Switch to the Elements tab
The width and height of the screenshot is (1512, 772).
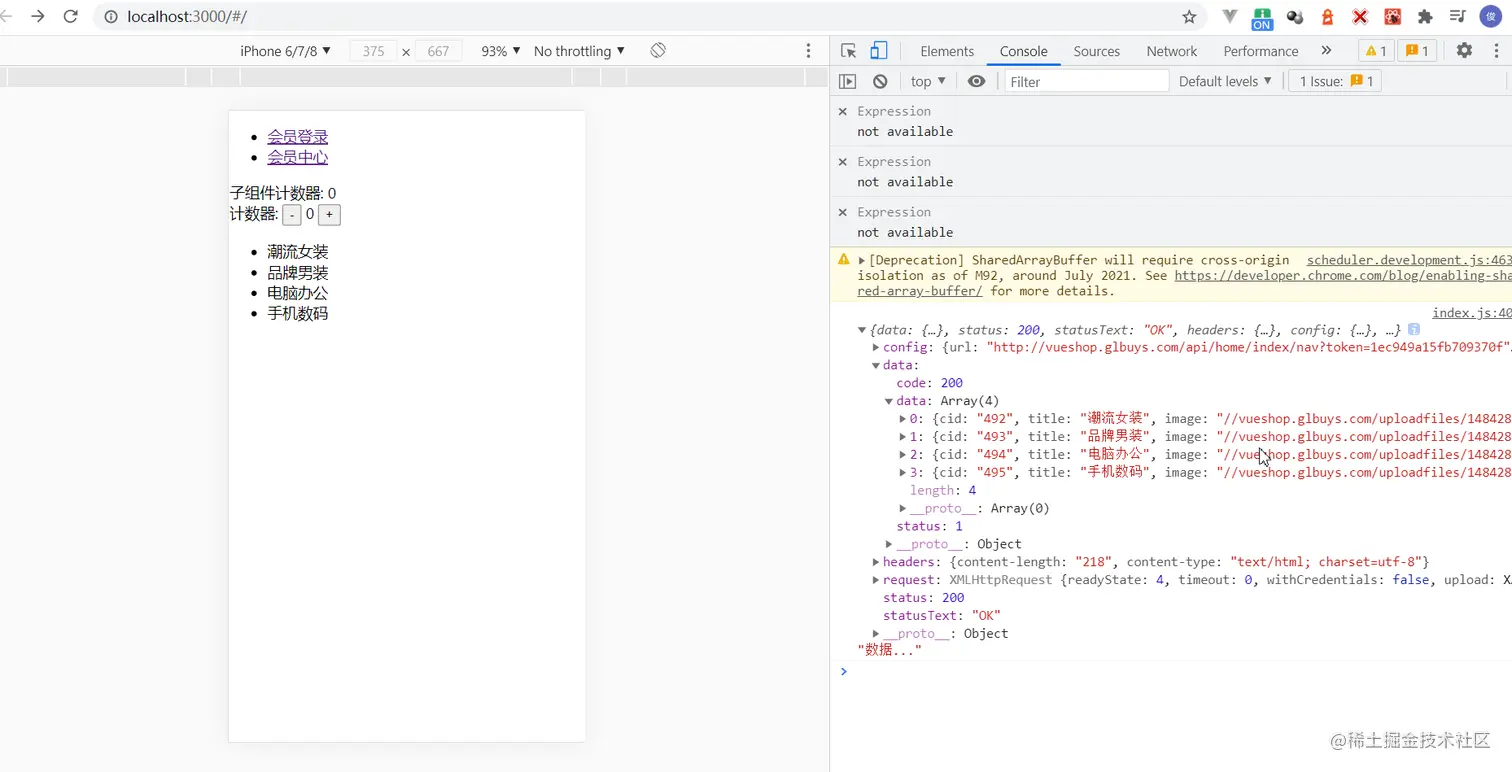pos(947,51)
